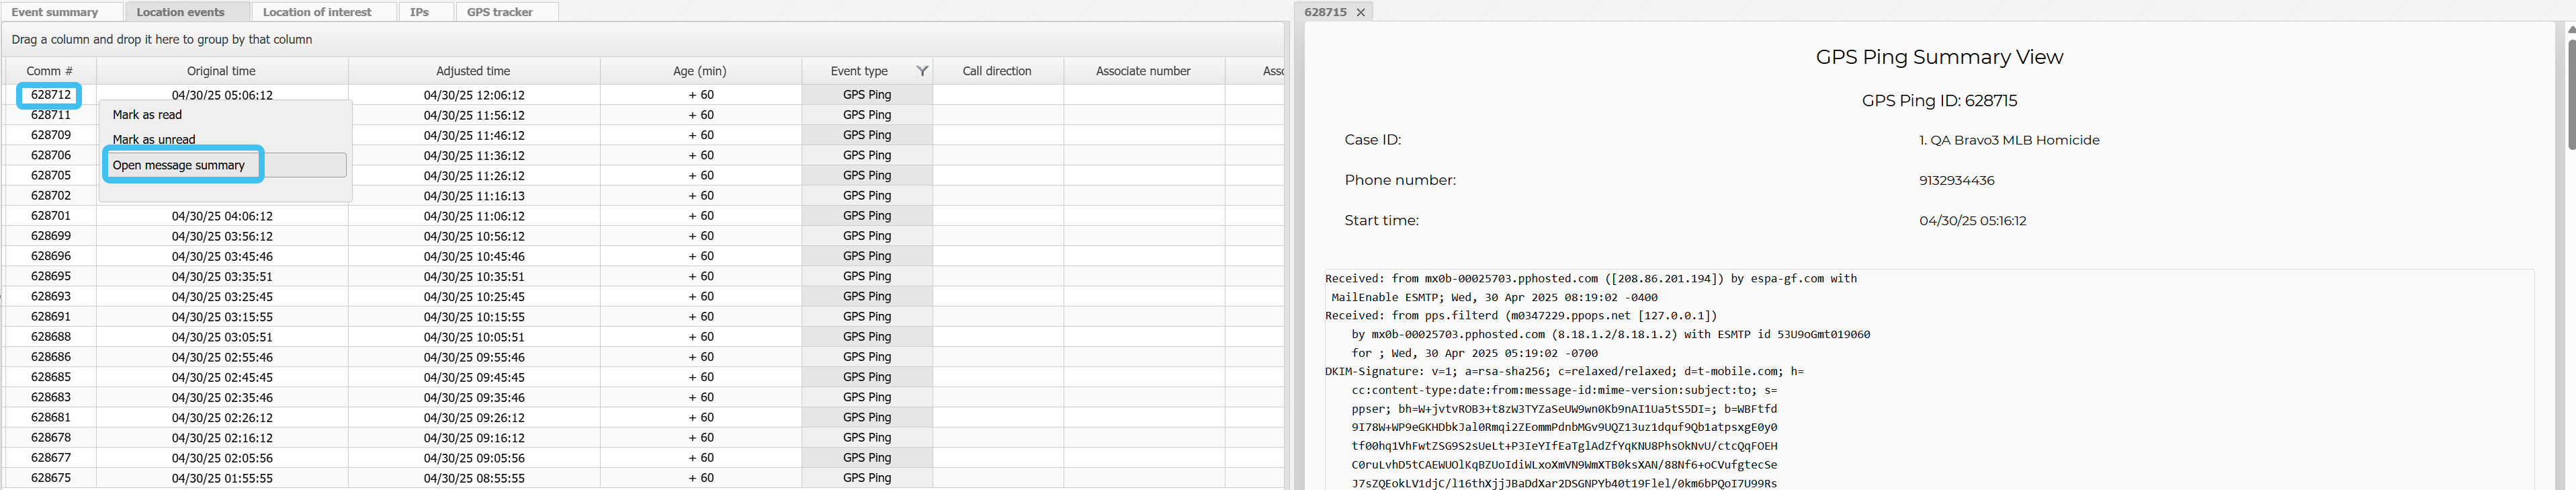Click the Adjusted time column header
The image size is (2576, 490).
(473, 71)
